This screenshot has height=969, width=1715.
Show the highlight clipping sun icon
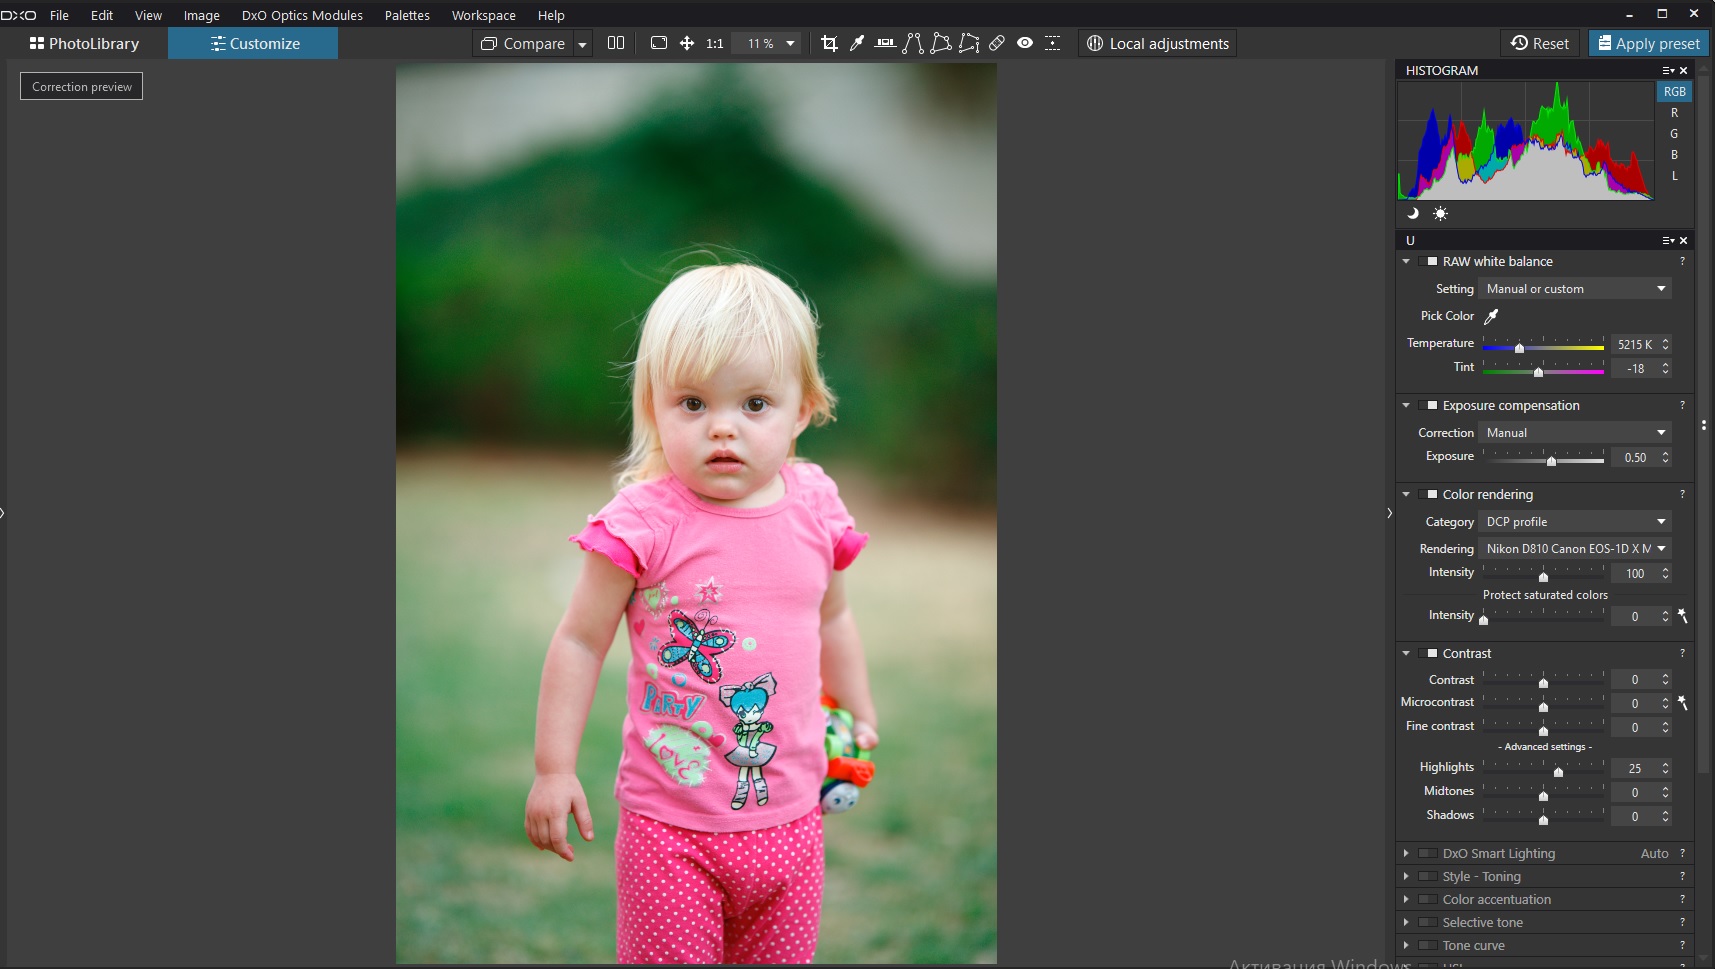(1440, 213)
